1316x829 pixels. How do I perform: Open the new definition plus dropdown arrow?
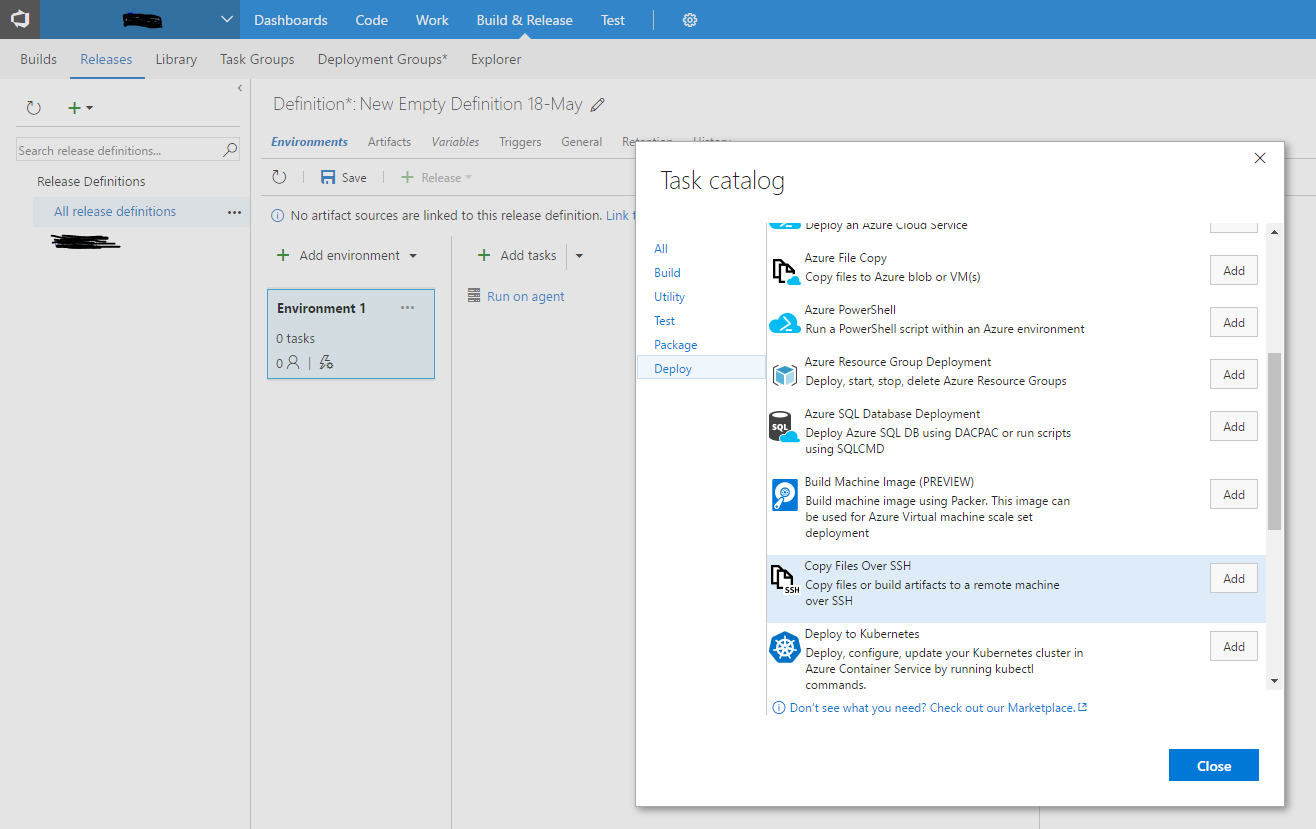[89, 108]
